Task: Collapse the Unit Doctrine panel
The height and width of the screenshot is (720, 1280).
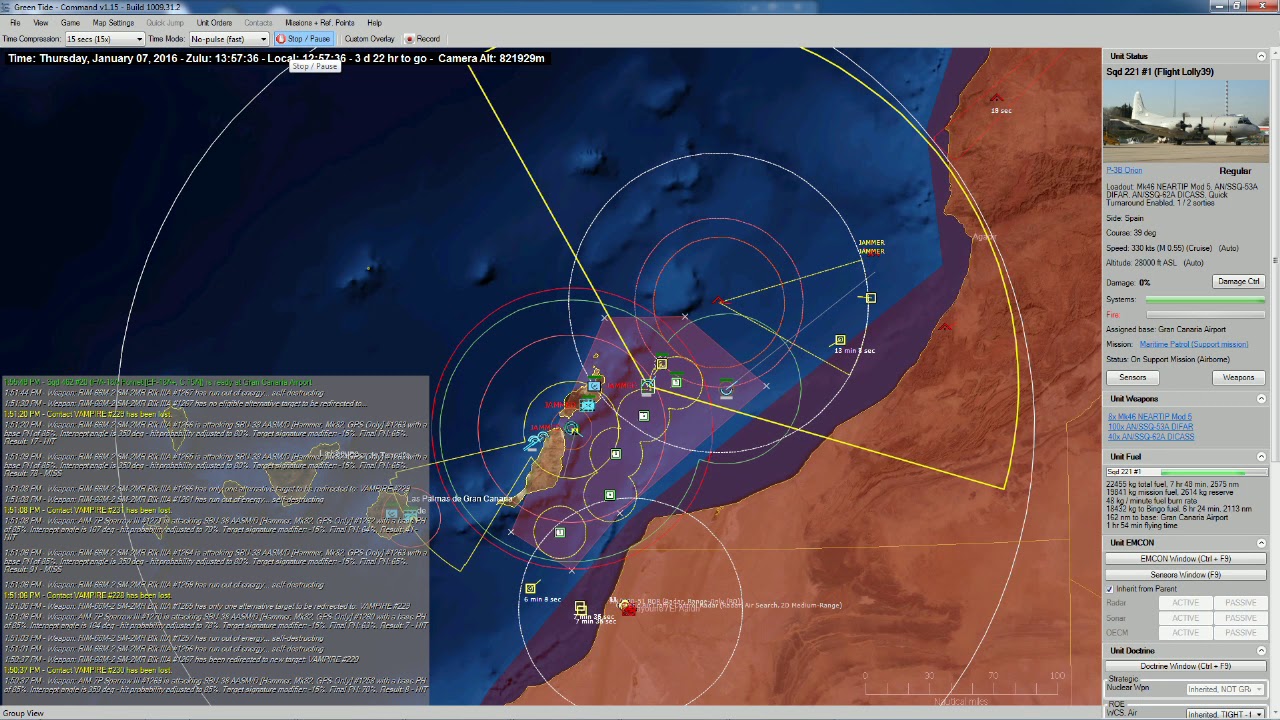Action: coord(1261,651)
